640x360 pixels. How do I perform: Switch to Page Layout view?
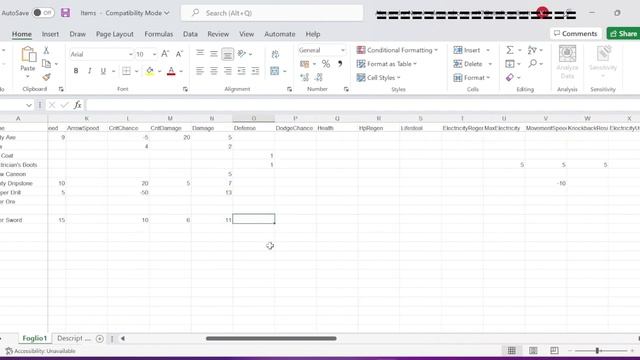click(533, 351)
